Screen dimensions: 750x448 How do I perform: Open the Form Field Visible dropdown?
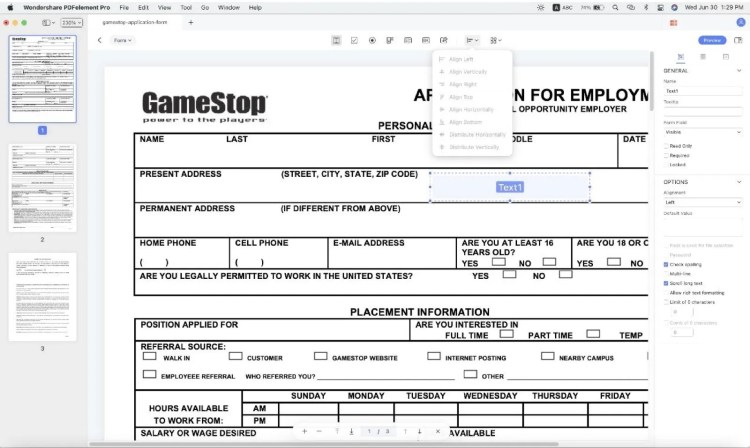click(x=703, y=132)
